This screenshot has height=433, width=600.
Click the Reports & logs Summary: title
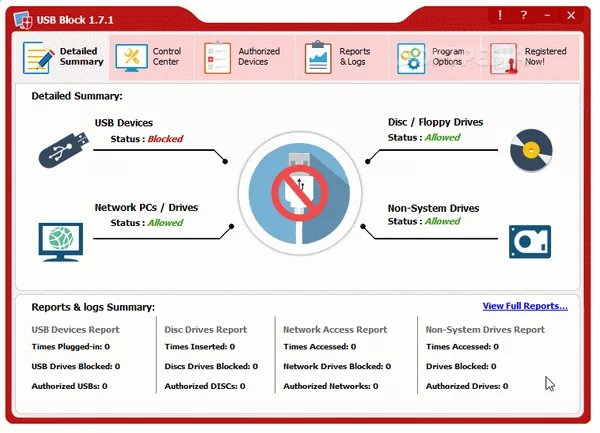point(93,307)
